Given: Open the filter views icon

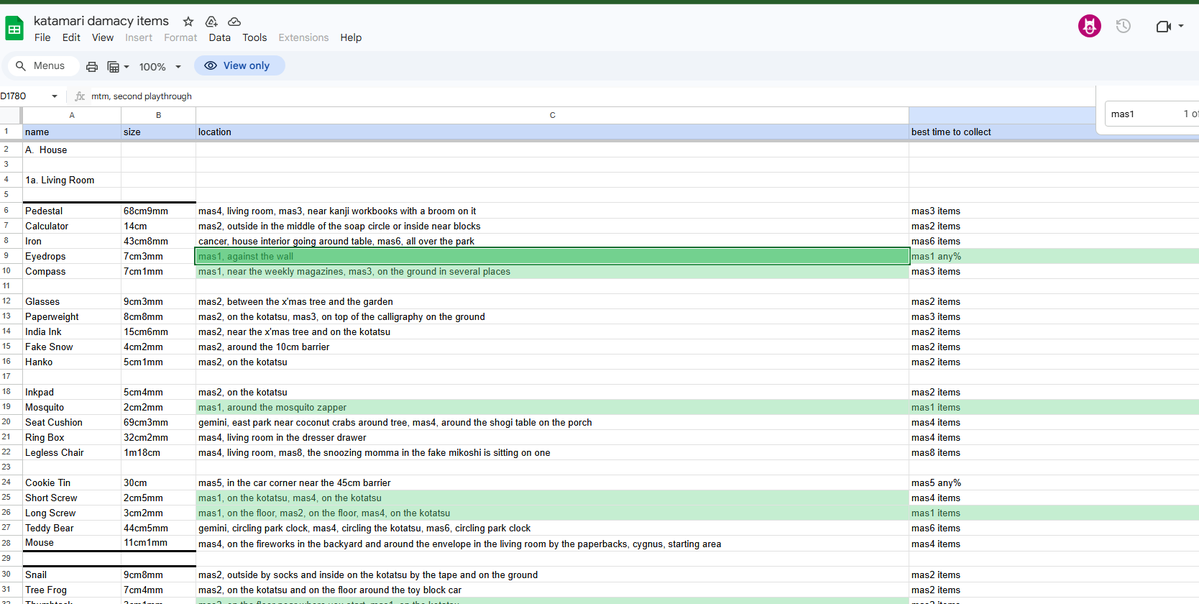Looking at the screenshot, I should click(113, 67).
